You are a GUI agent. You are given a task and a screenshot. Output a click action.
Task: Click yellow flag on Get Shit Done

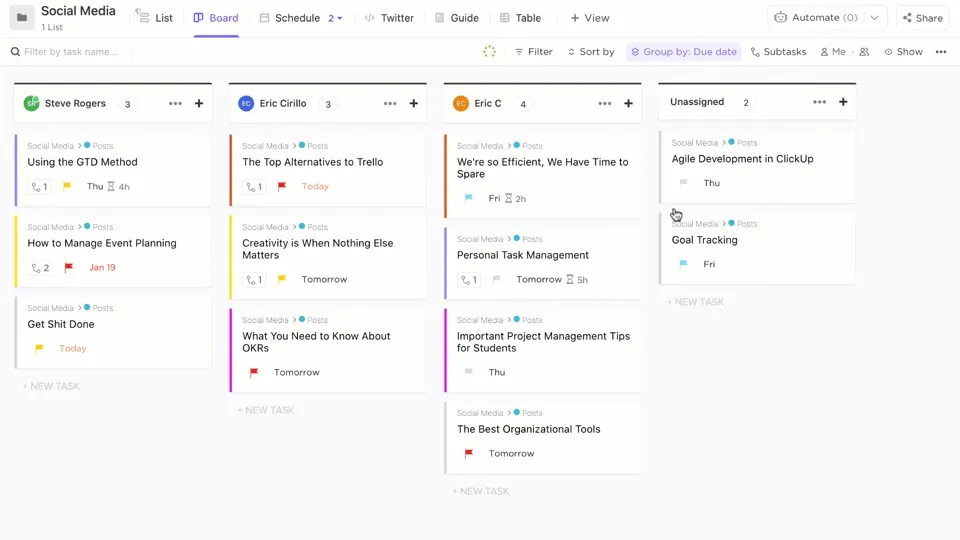[x=39, y=348]
